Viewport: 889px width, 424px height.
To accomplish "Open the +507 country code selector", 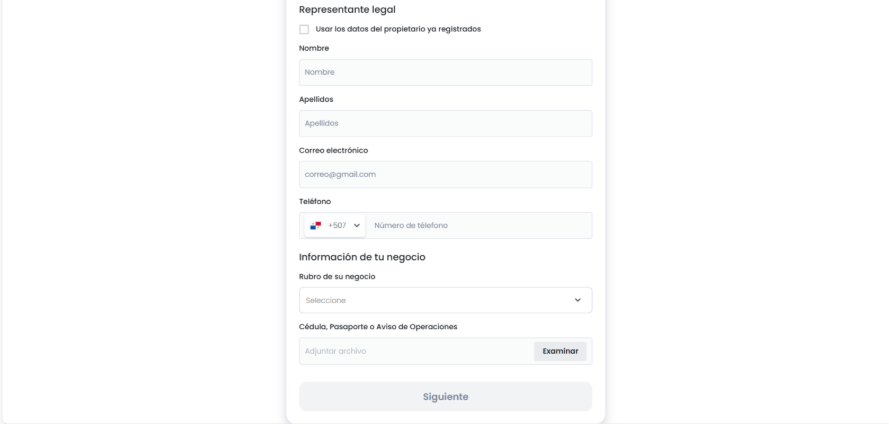I will (335, 226).
